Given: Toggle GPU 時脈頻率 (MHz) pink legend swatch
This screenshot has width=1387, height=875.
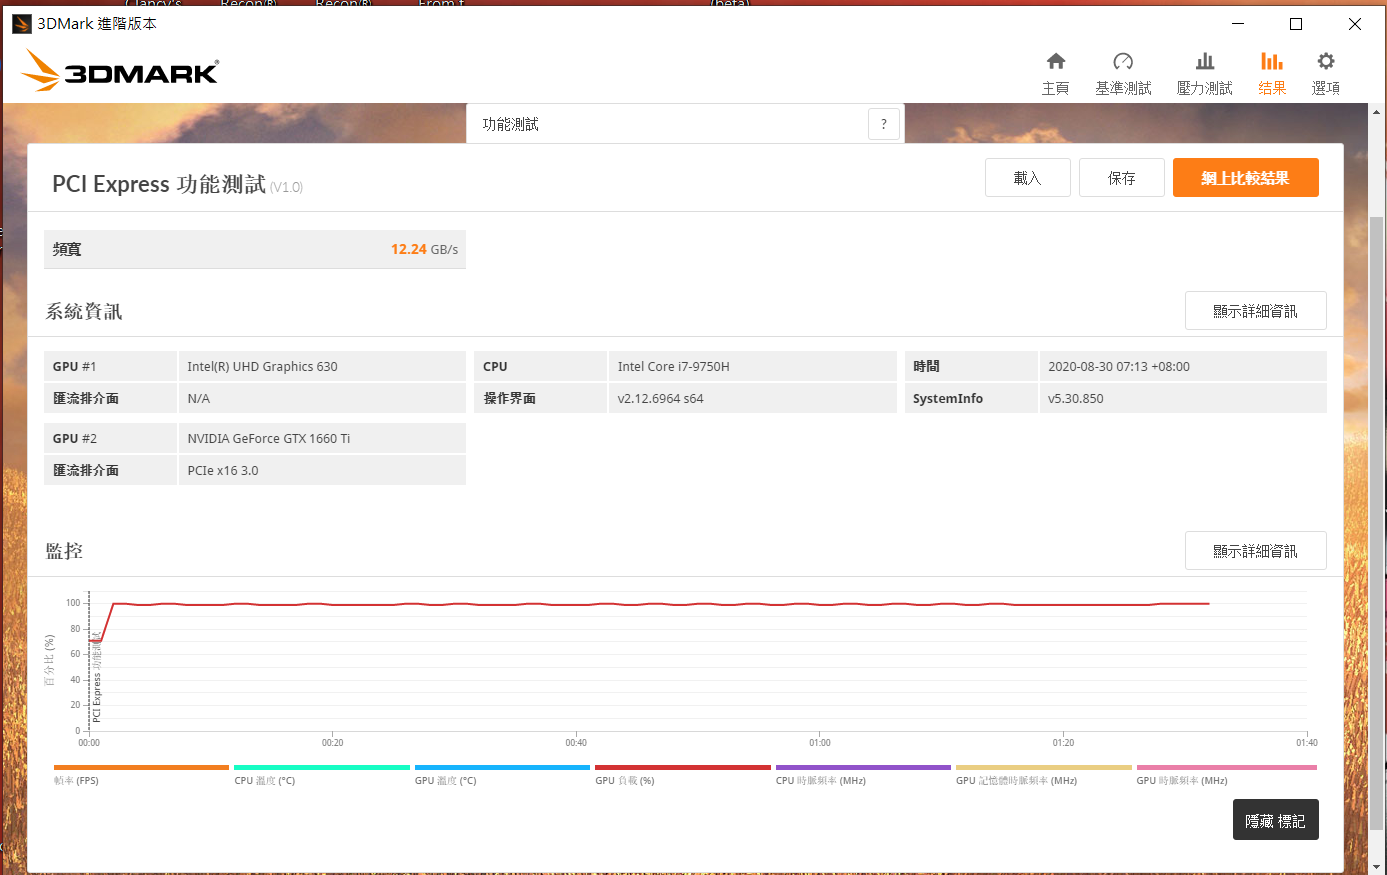Looking at the screenshot, I should coord(1227,768).
